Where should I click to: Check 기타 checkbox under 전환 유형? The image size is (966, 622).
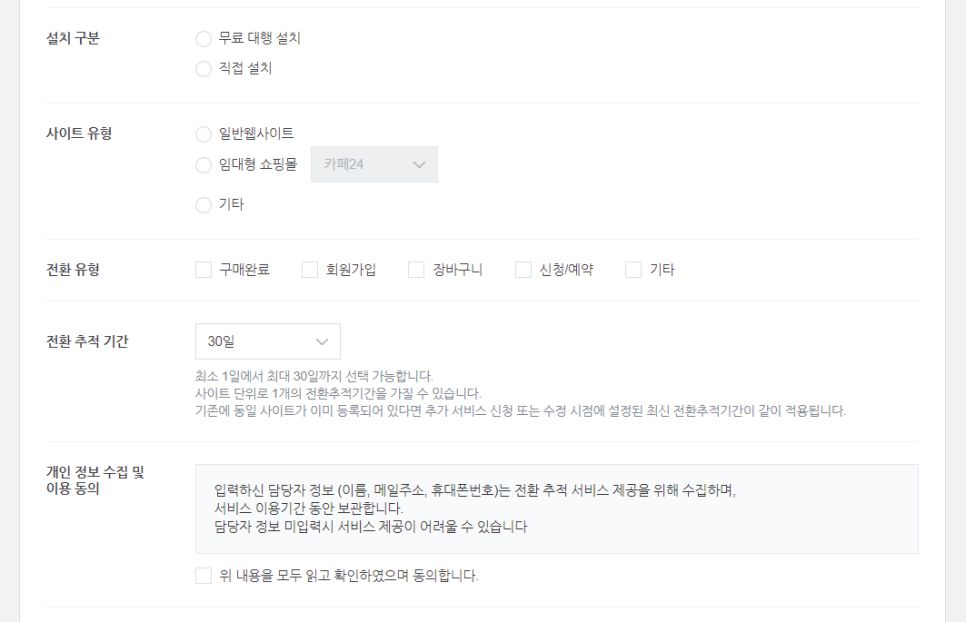pyautogui.click(x=633, y=270)
